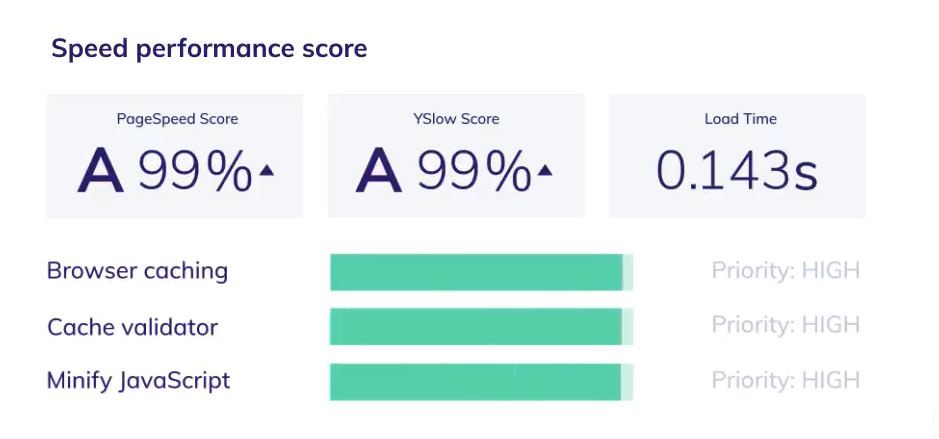Click Priority: HIGH beside Cache validator
Image resolution: width=939 pixels, height=439 pixels.
pos(786,325)
